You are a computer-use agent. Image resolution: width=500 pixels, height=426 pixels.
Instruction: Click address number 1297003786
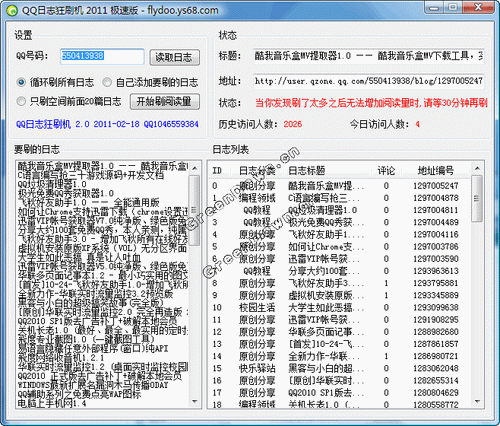coord(436,247)
